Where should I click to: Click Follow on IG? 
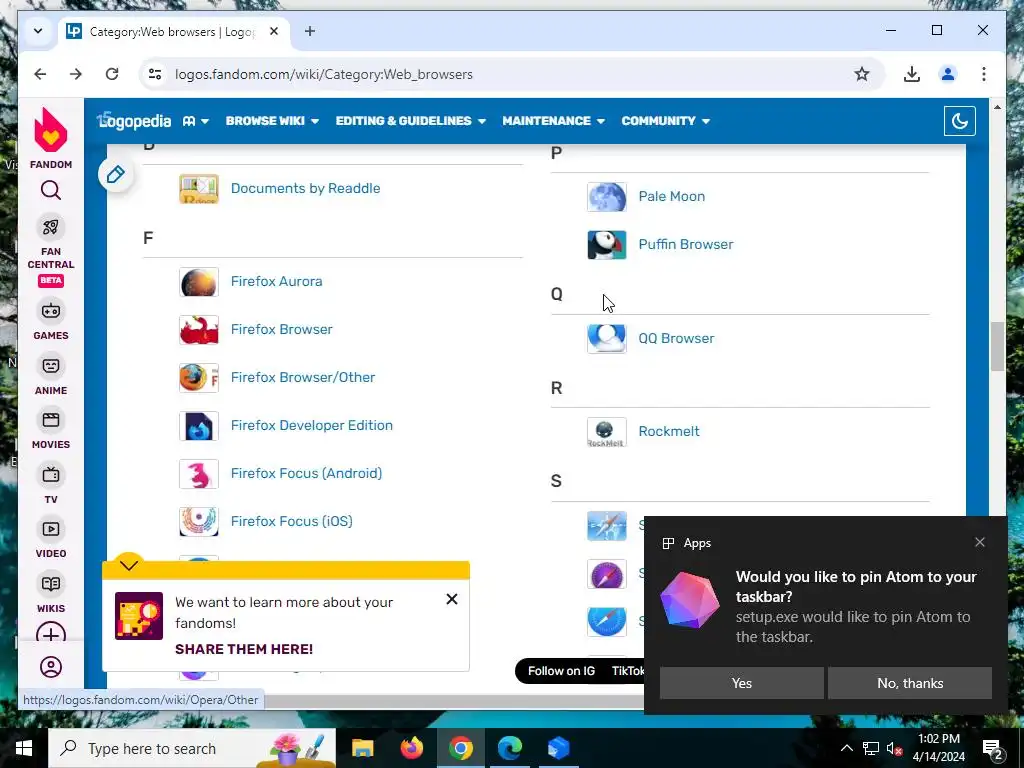[561, 671]
